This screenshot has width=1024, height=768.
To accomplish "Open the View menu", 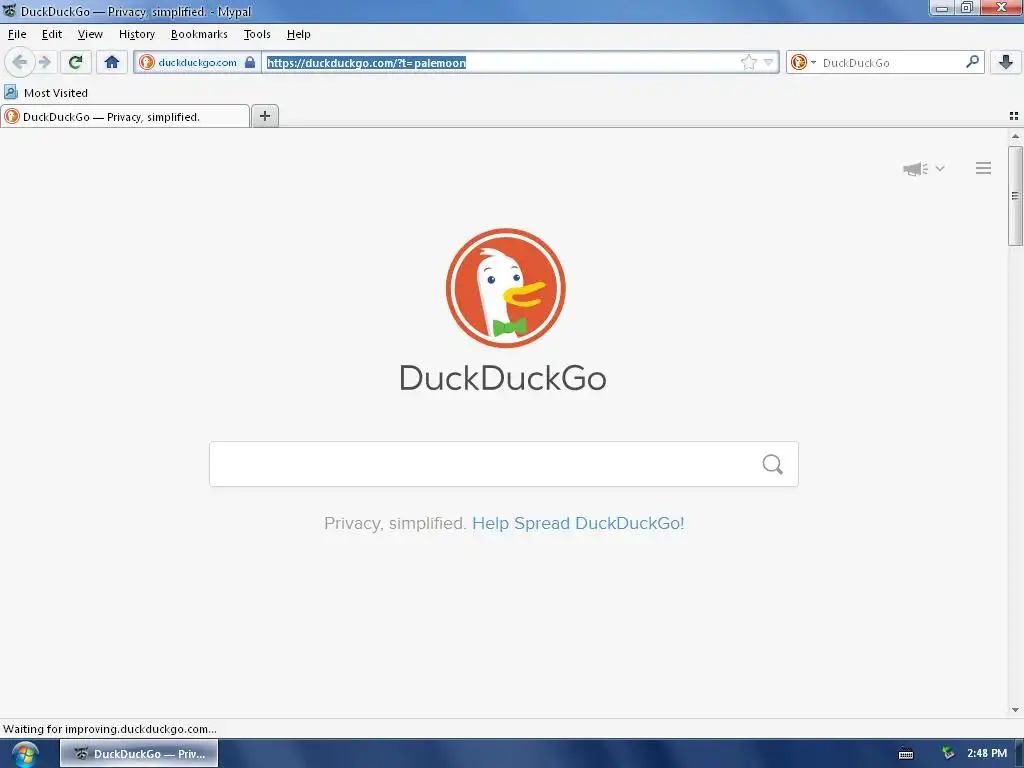I will [x=90, y=34].
